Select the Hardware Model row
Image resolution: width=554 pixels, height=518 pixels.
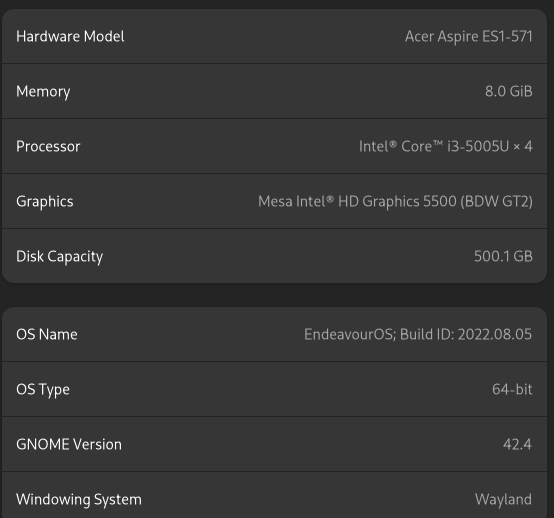[275, 36]
